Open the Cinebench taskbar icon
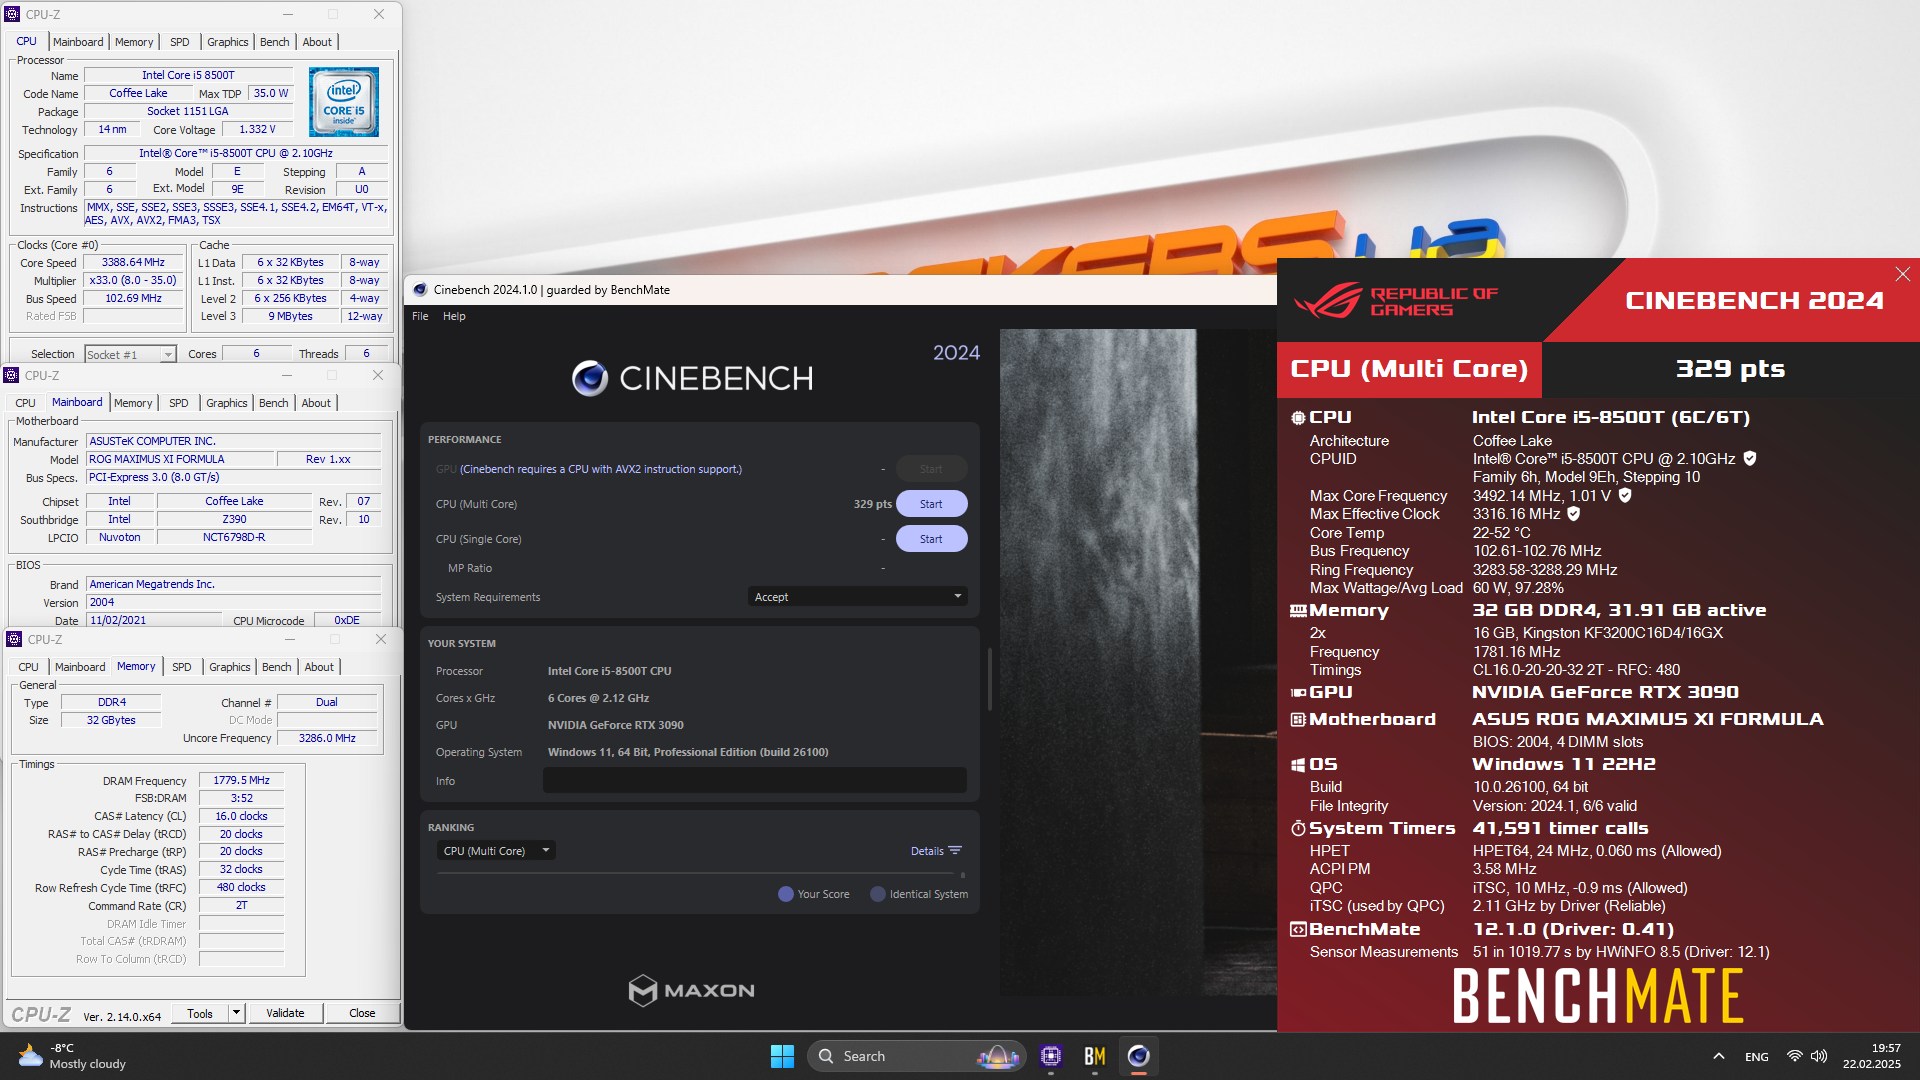This screenshot has height=1080, width=1920. 1138,1056
